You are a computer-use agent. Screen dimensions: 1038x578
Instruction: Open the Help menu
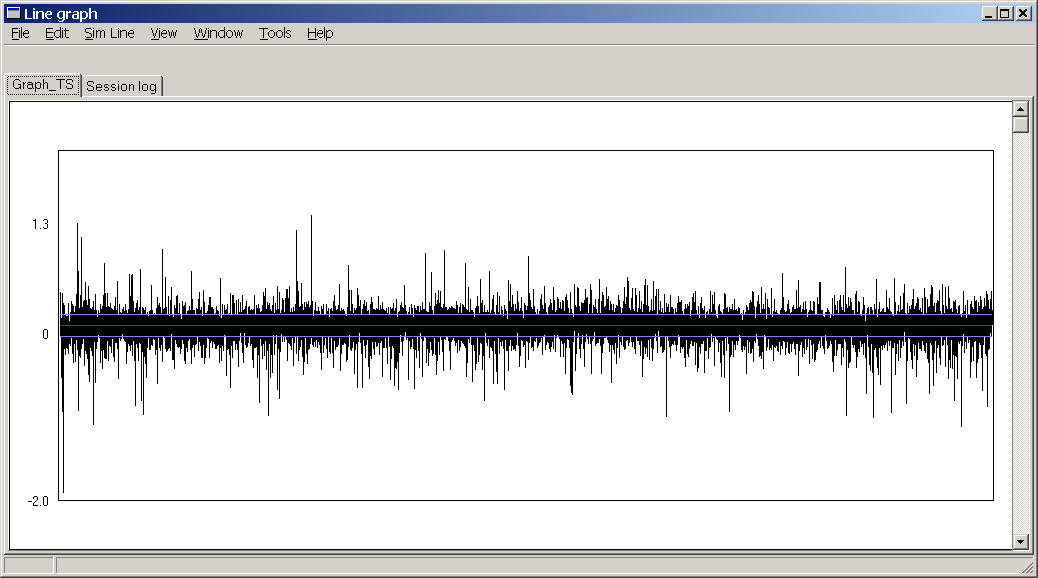tap(320, 33)
